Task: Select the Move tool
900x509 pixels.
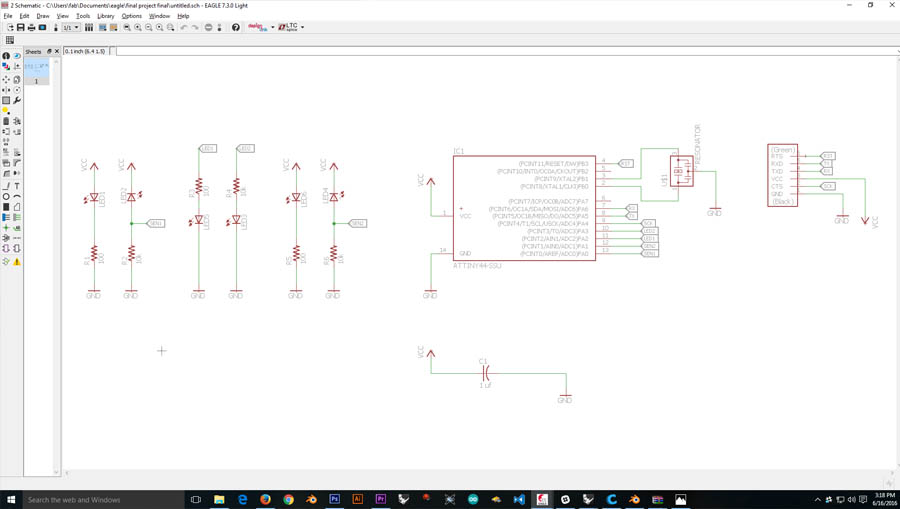Action: [x=6, y=79]
